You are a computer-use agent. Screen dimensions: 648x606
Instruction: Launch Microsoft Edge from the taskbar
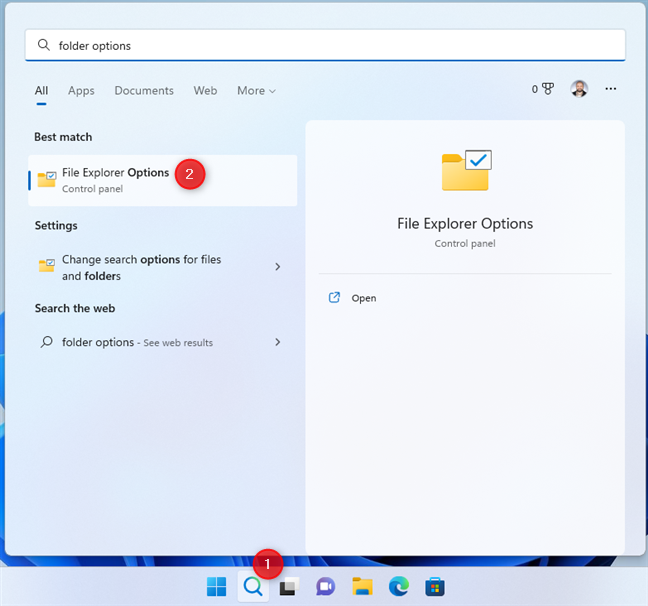(399, 587)
